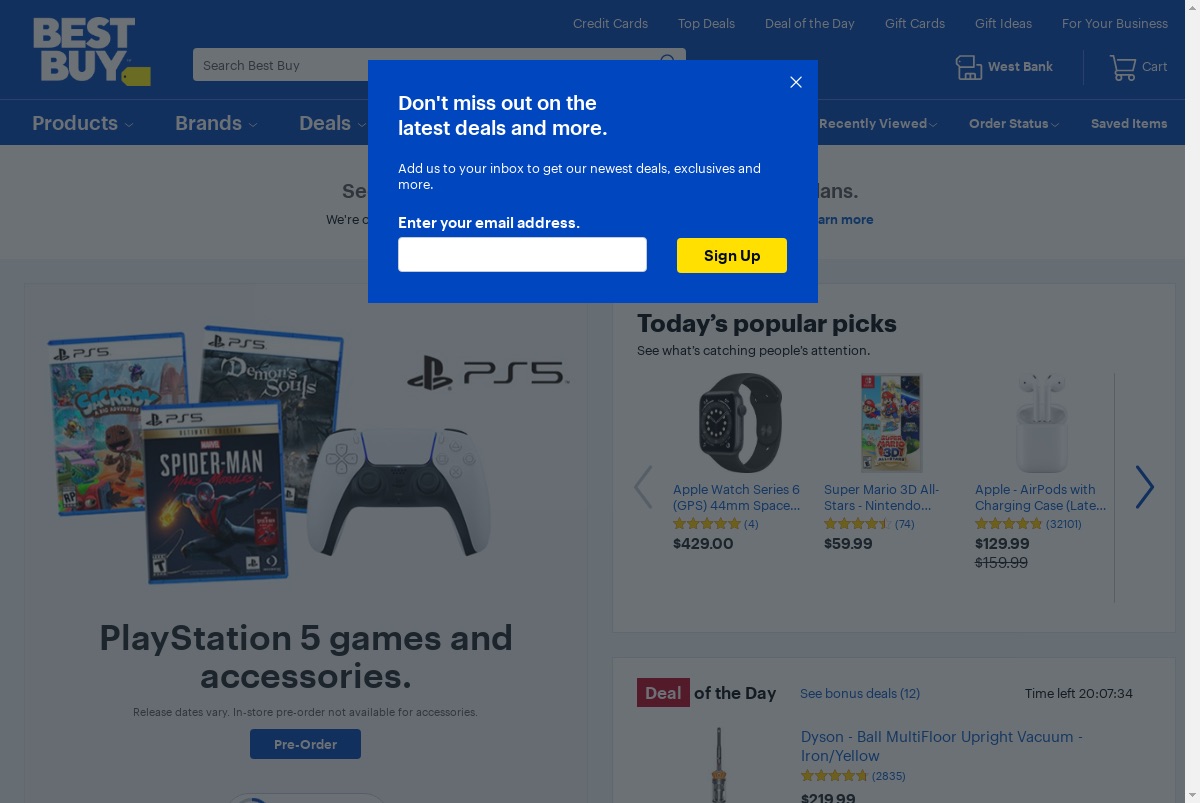Open Super Mario 3D All-Stars image

point(891,423)
